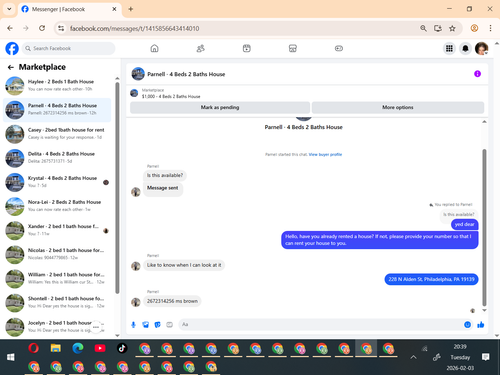
Task: Click the 'Is this available?' message bubble
Action: click(x=165, y=175)
